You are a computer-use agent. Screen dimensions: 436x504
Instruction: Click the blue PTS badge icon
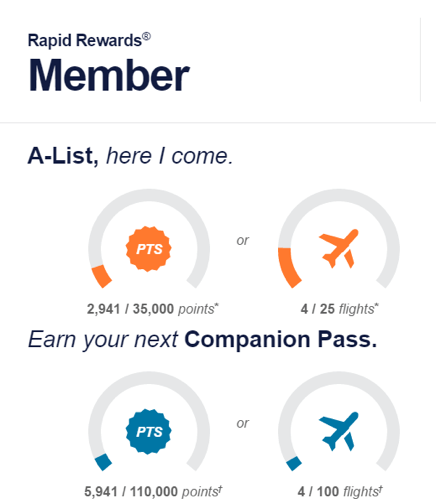click(149, 432)
